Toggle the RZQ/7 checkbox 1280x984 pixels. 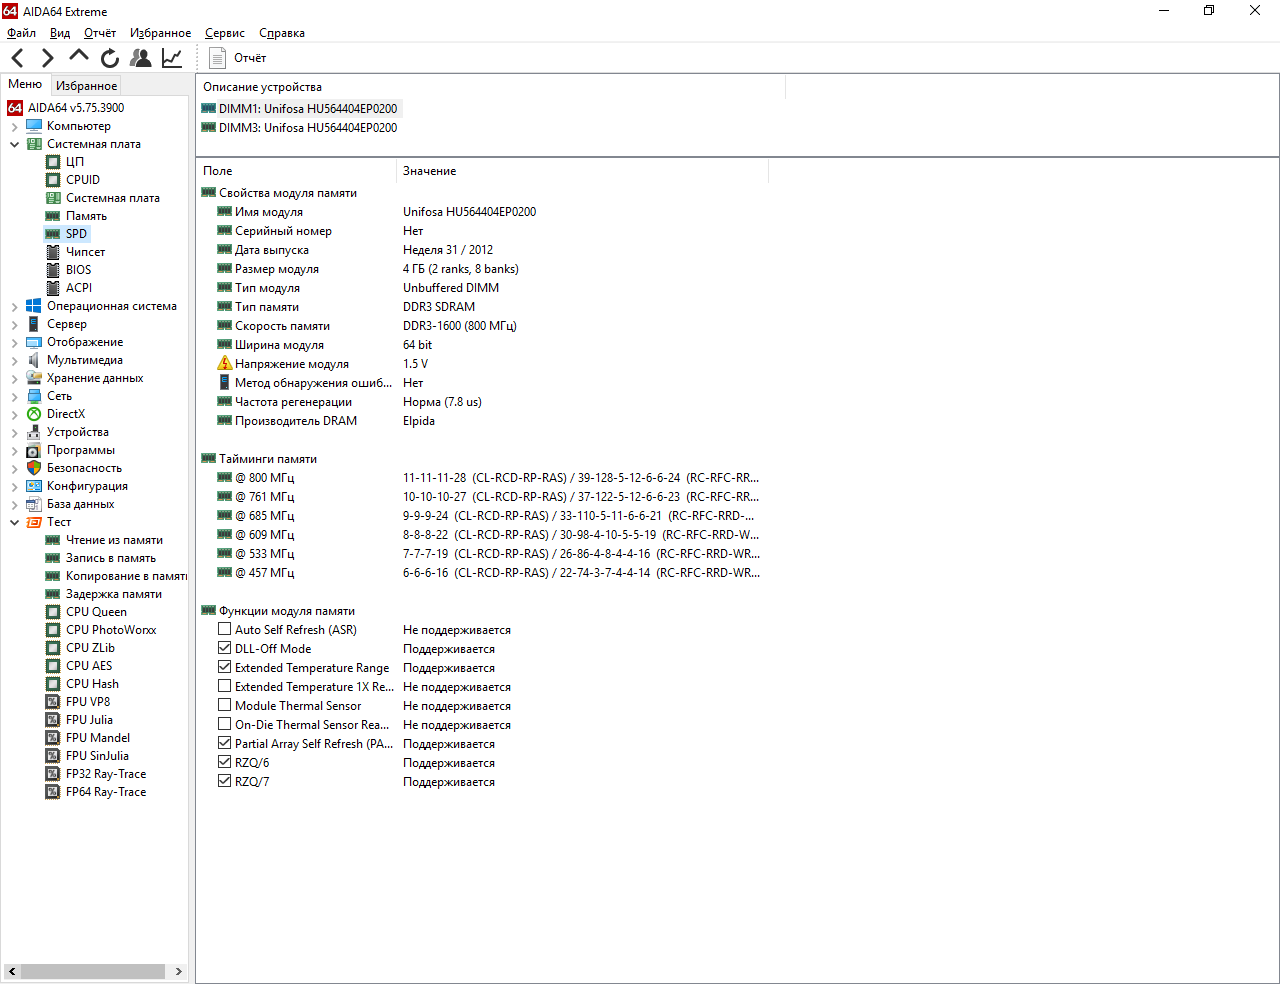coord(225,782)
